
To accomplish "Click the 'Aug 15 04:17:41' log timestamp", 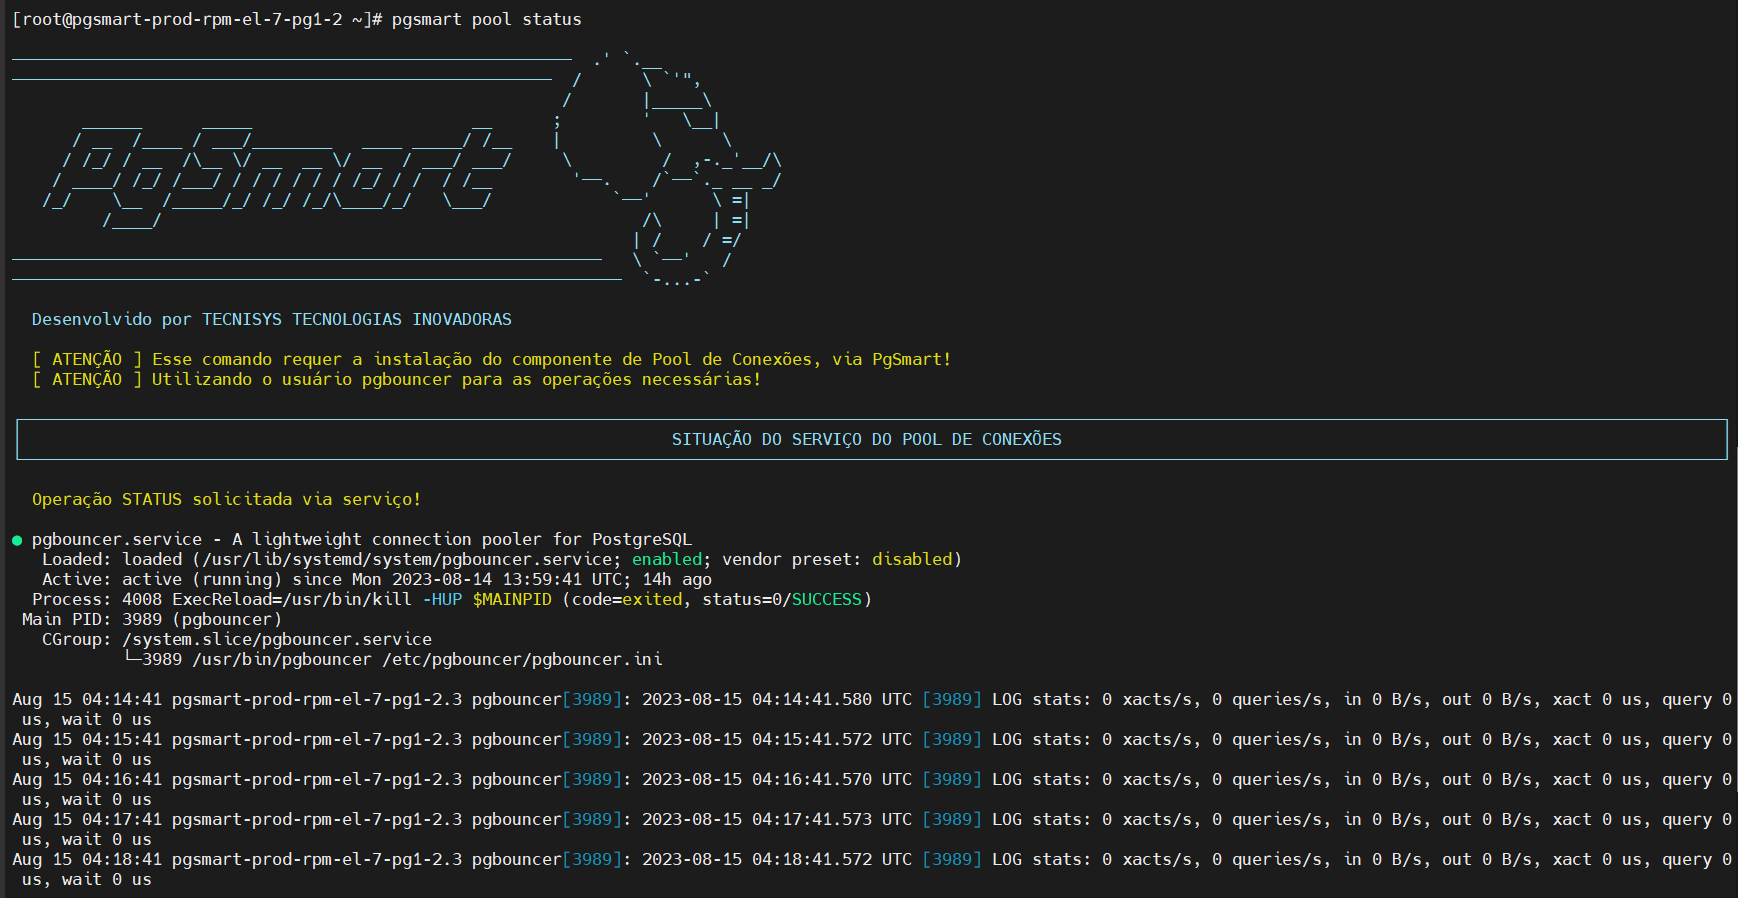I will 87,819.
